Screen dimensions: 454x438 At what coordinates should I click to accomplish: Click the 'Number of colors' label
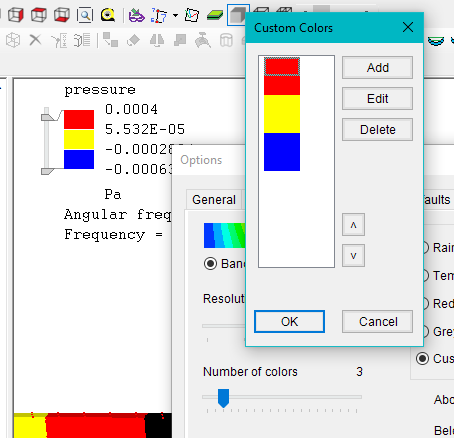click(x=250, y=372)
